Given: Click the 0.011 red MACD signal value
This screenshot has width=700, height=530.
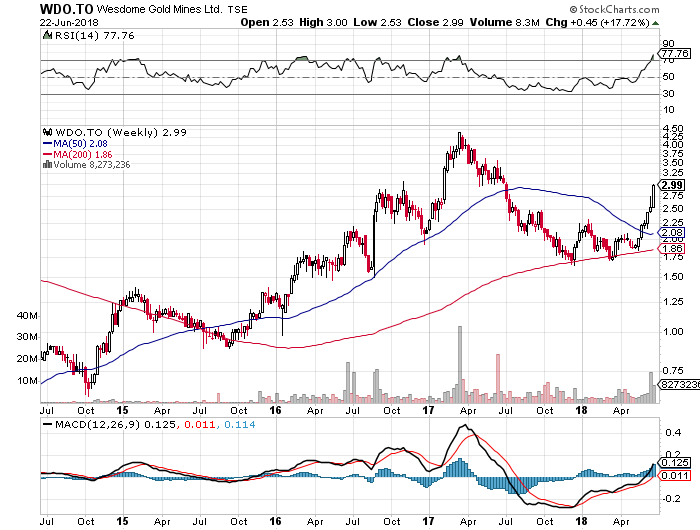Looking at the screenshot, I should [200, 425].
